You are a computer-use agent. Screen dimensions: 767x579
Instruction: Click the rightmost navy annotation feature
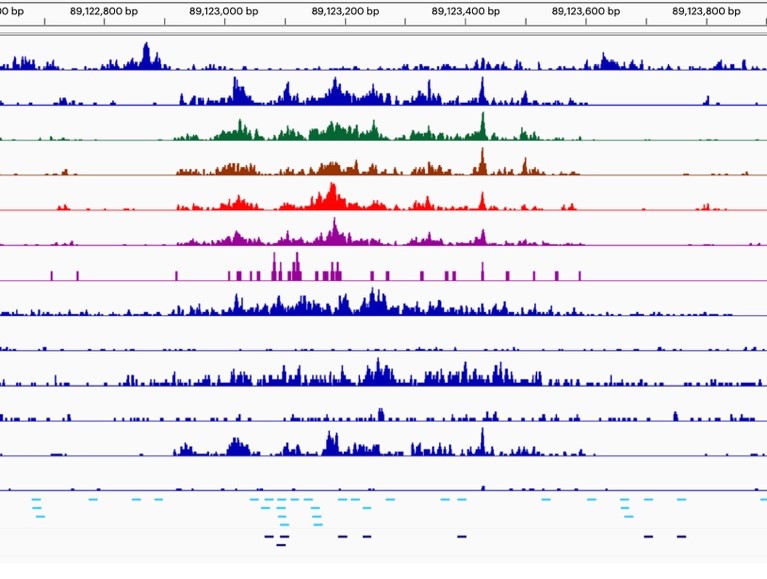(681, 536)
